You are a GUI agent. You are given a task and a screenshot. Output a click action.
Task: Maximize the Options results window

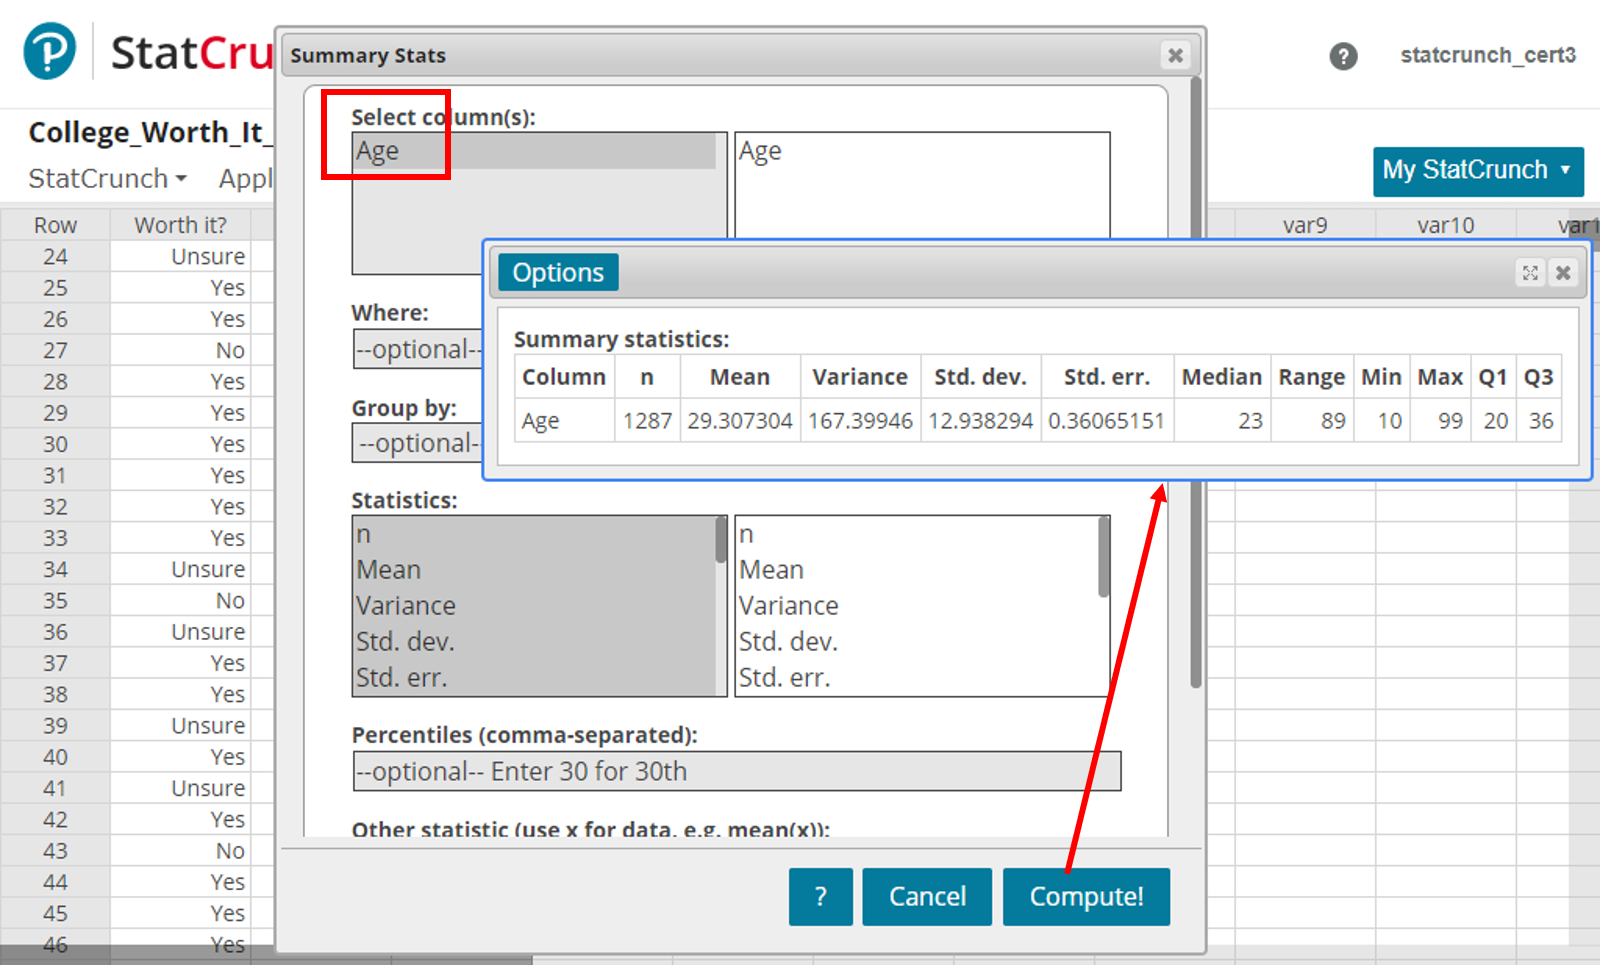1529,272
